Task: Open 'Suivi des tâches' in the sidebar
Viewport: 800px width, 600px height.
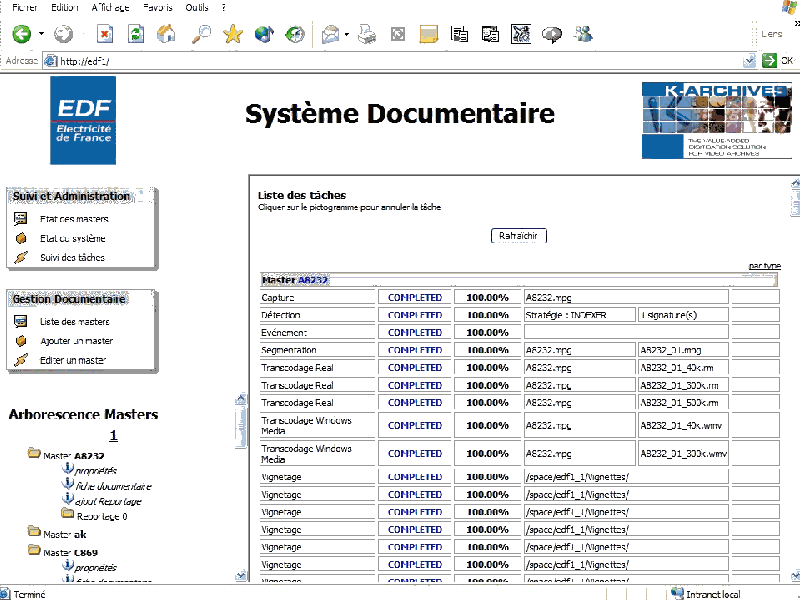Action: (x=72, y=258)
